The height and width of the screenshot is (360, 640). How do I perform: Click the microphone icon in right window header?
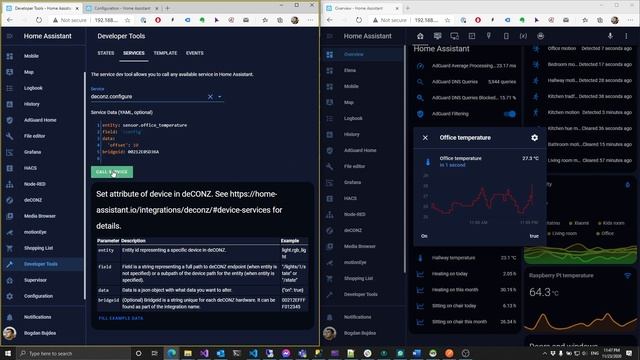[610, 36]
